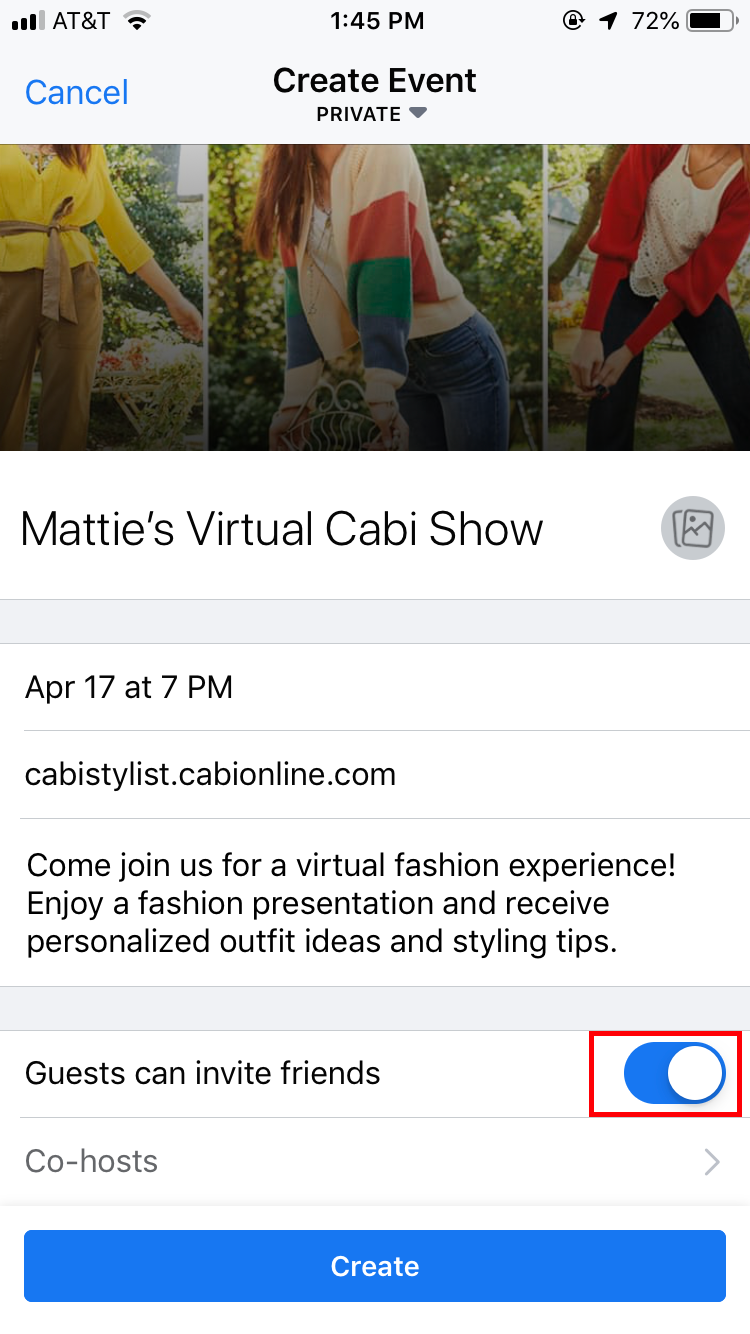This screenshot has width=750, height=1334.
Task: Tap the AT&T carrier label
Action: 81,20
